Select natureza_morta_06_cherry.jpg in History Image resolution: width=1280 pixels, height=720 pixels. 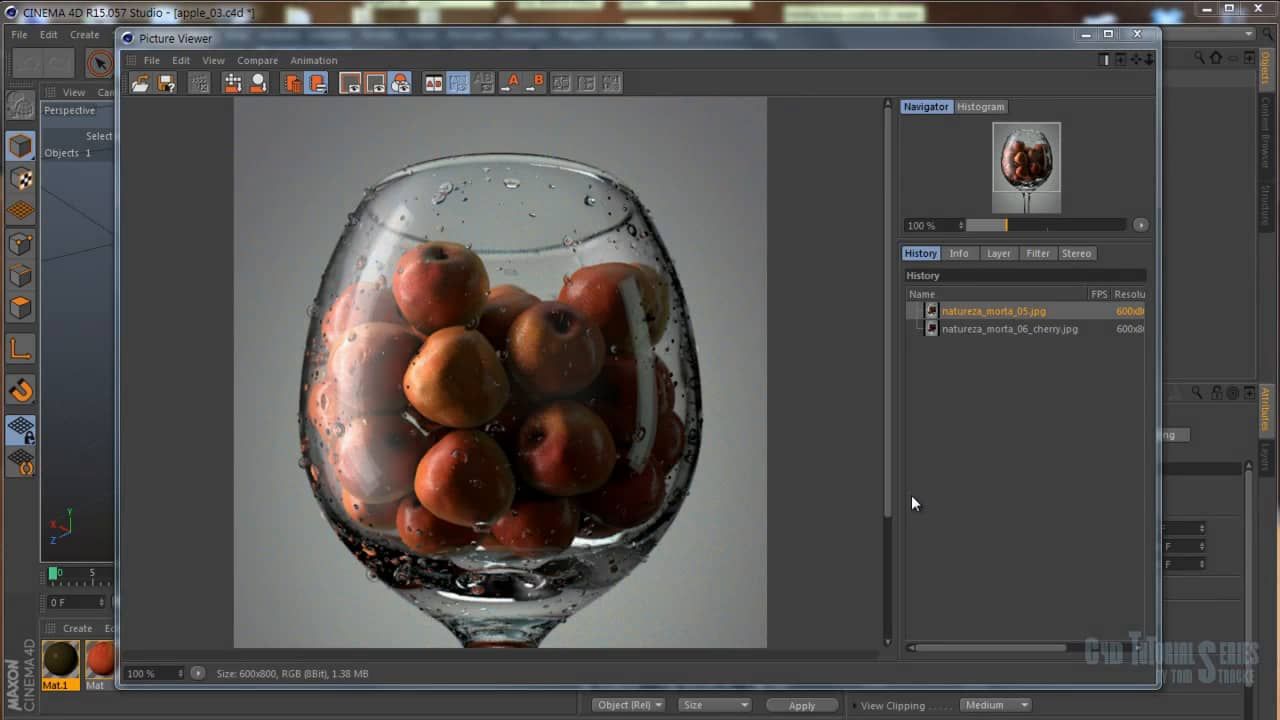point(1009,329)
